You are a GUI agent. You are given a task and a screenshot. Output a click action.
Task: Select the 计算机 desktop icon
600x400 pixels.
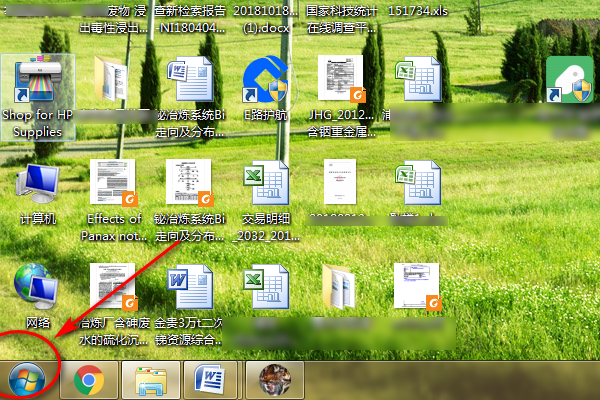tap(37, 184)
